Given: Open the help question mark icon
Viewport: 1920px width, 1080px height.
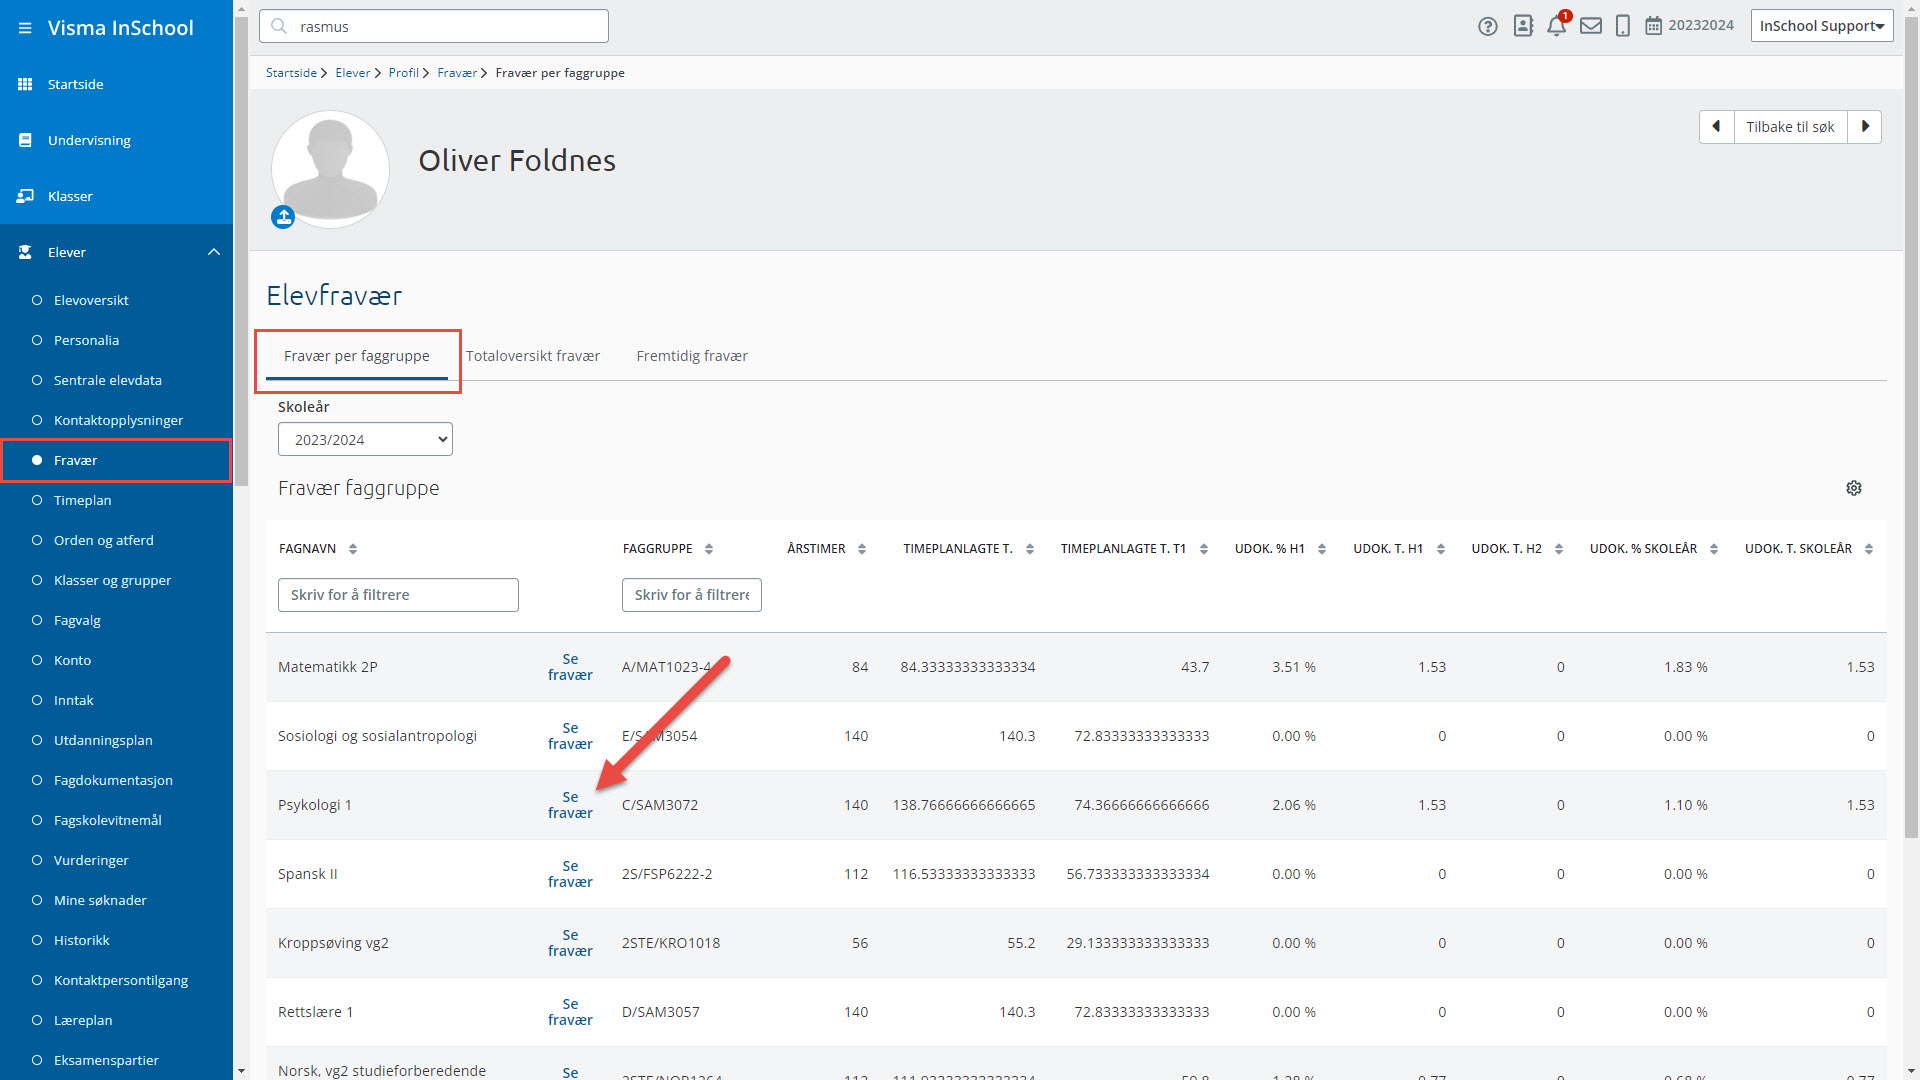Looking at the screenshot, I should (x=1488, y=26).
